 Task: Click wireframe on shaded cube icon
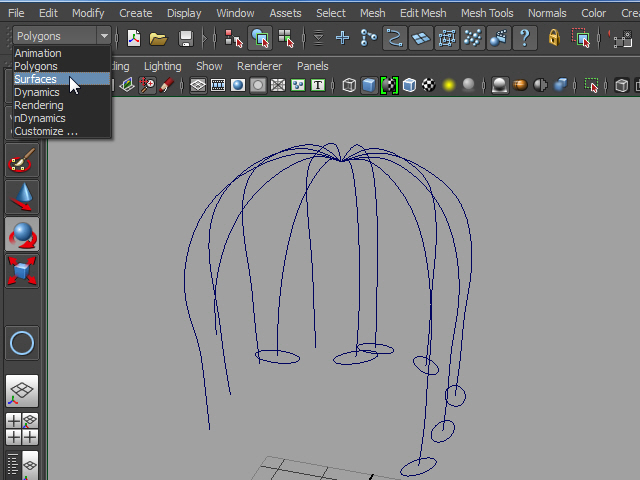409,85
